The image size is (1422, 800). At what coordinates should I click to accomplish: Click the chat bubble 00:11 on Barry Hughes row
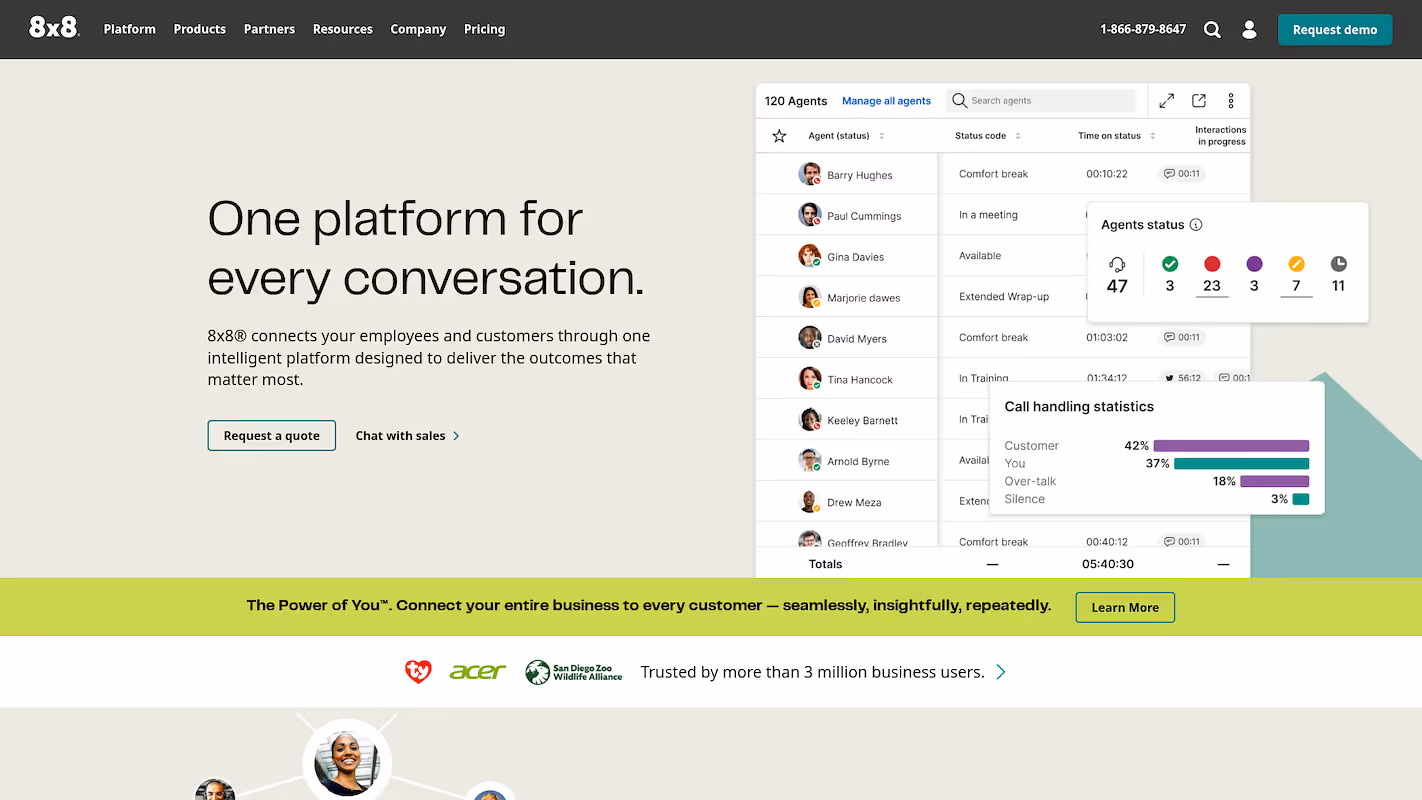pos(1182,174)
